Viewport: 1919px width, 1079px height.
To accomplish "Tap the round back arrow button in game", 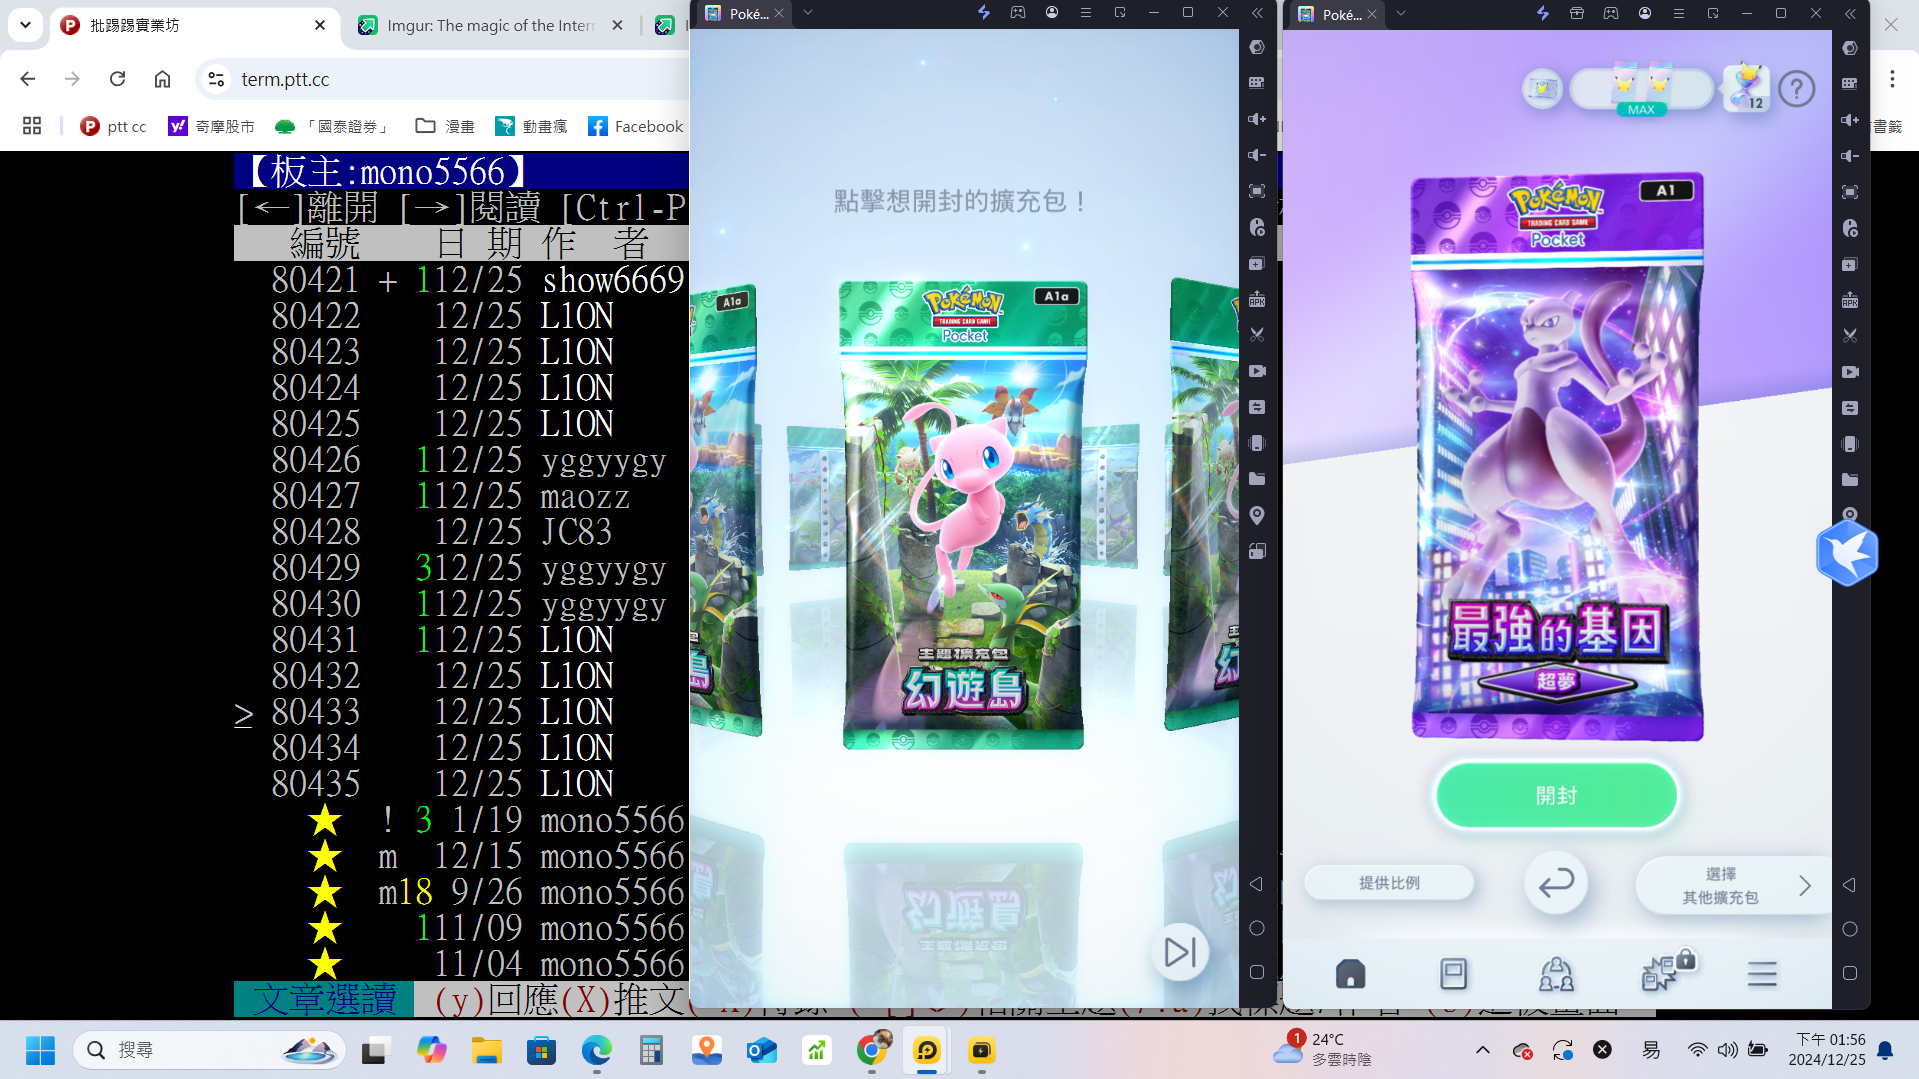I will tap(1556, 883).
